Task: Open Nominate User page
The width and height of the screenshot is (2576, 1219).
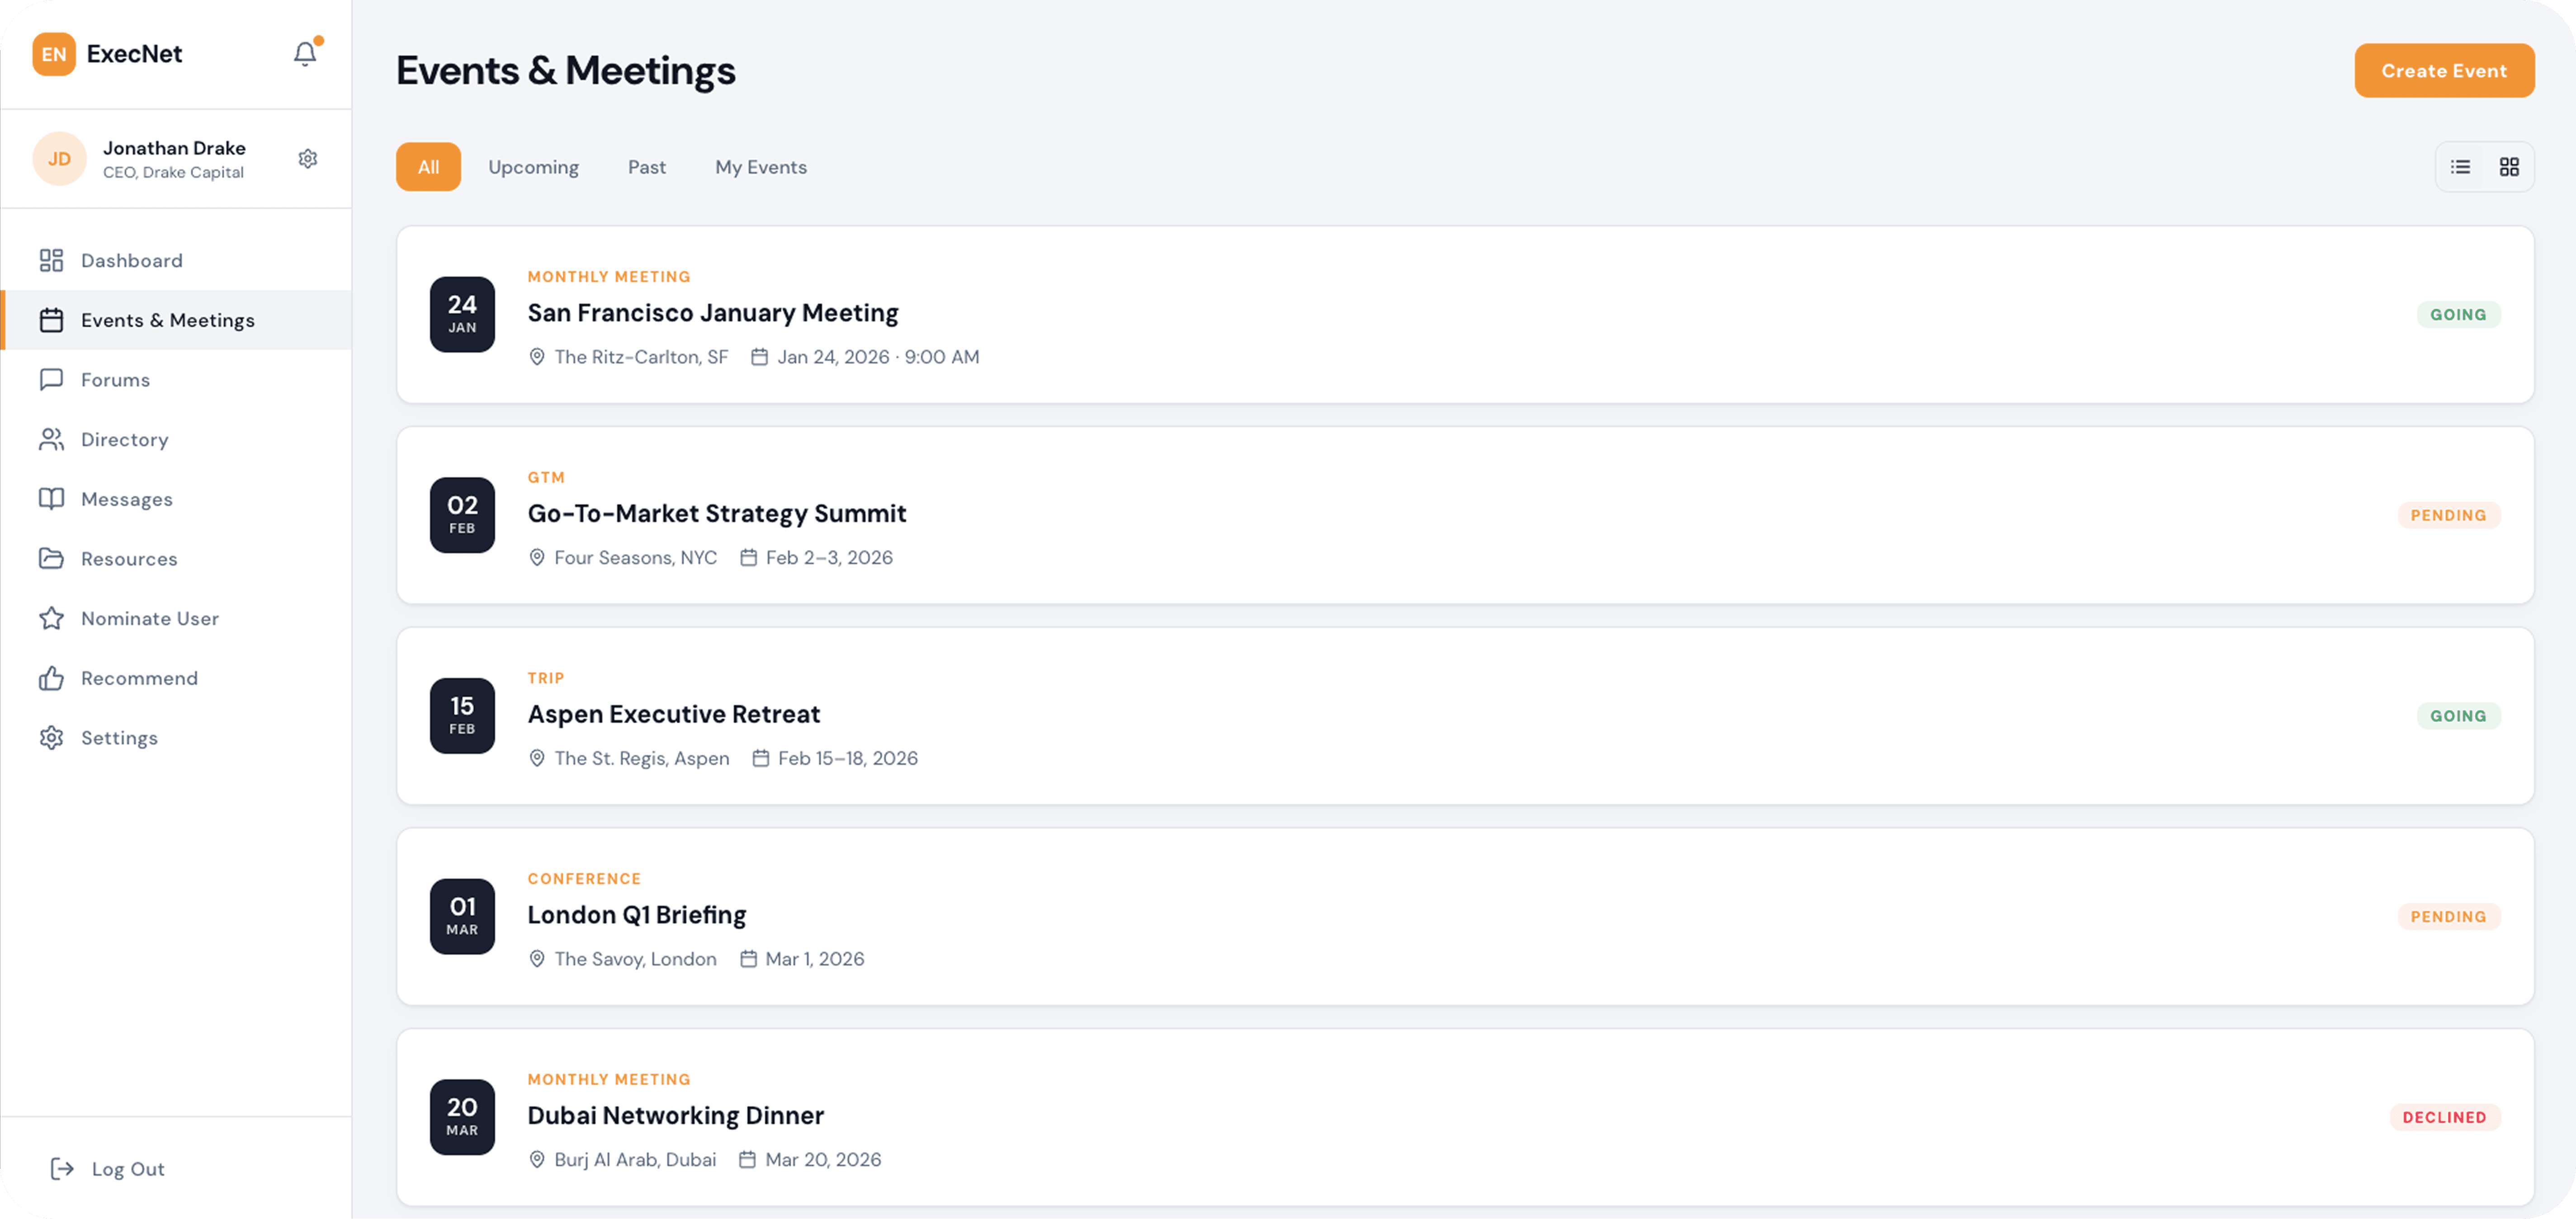Action: pos(149,619)
